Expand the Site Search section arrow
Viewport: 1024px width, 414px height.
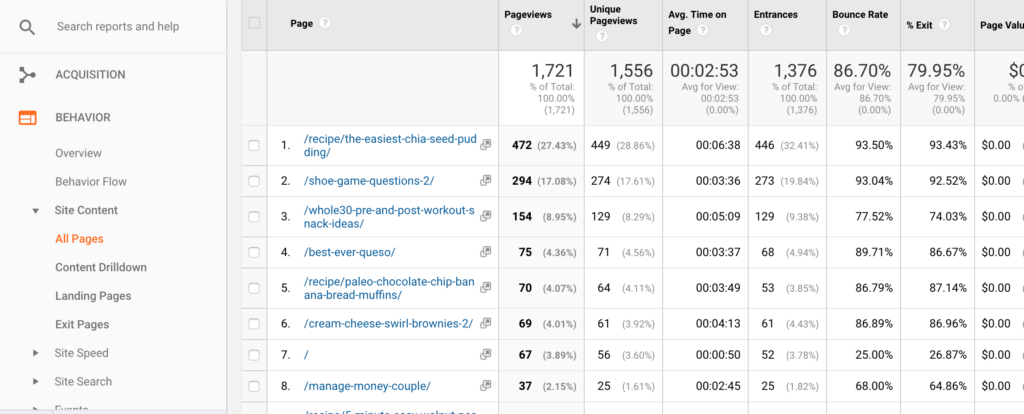click(x=36, y=382)
